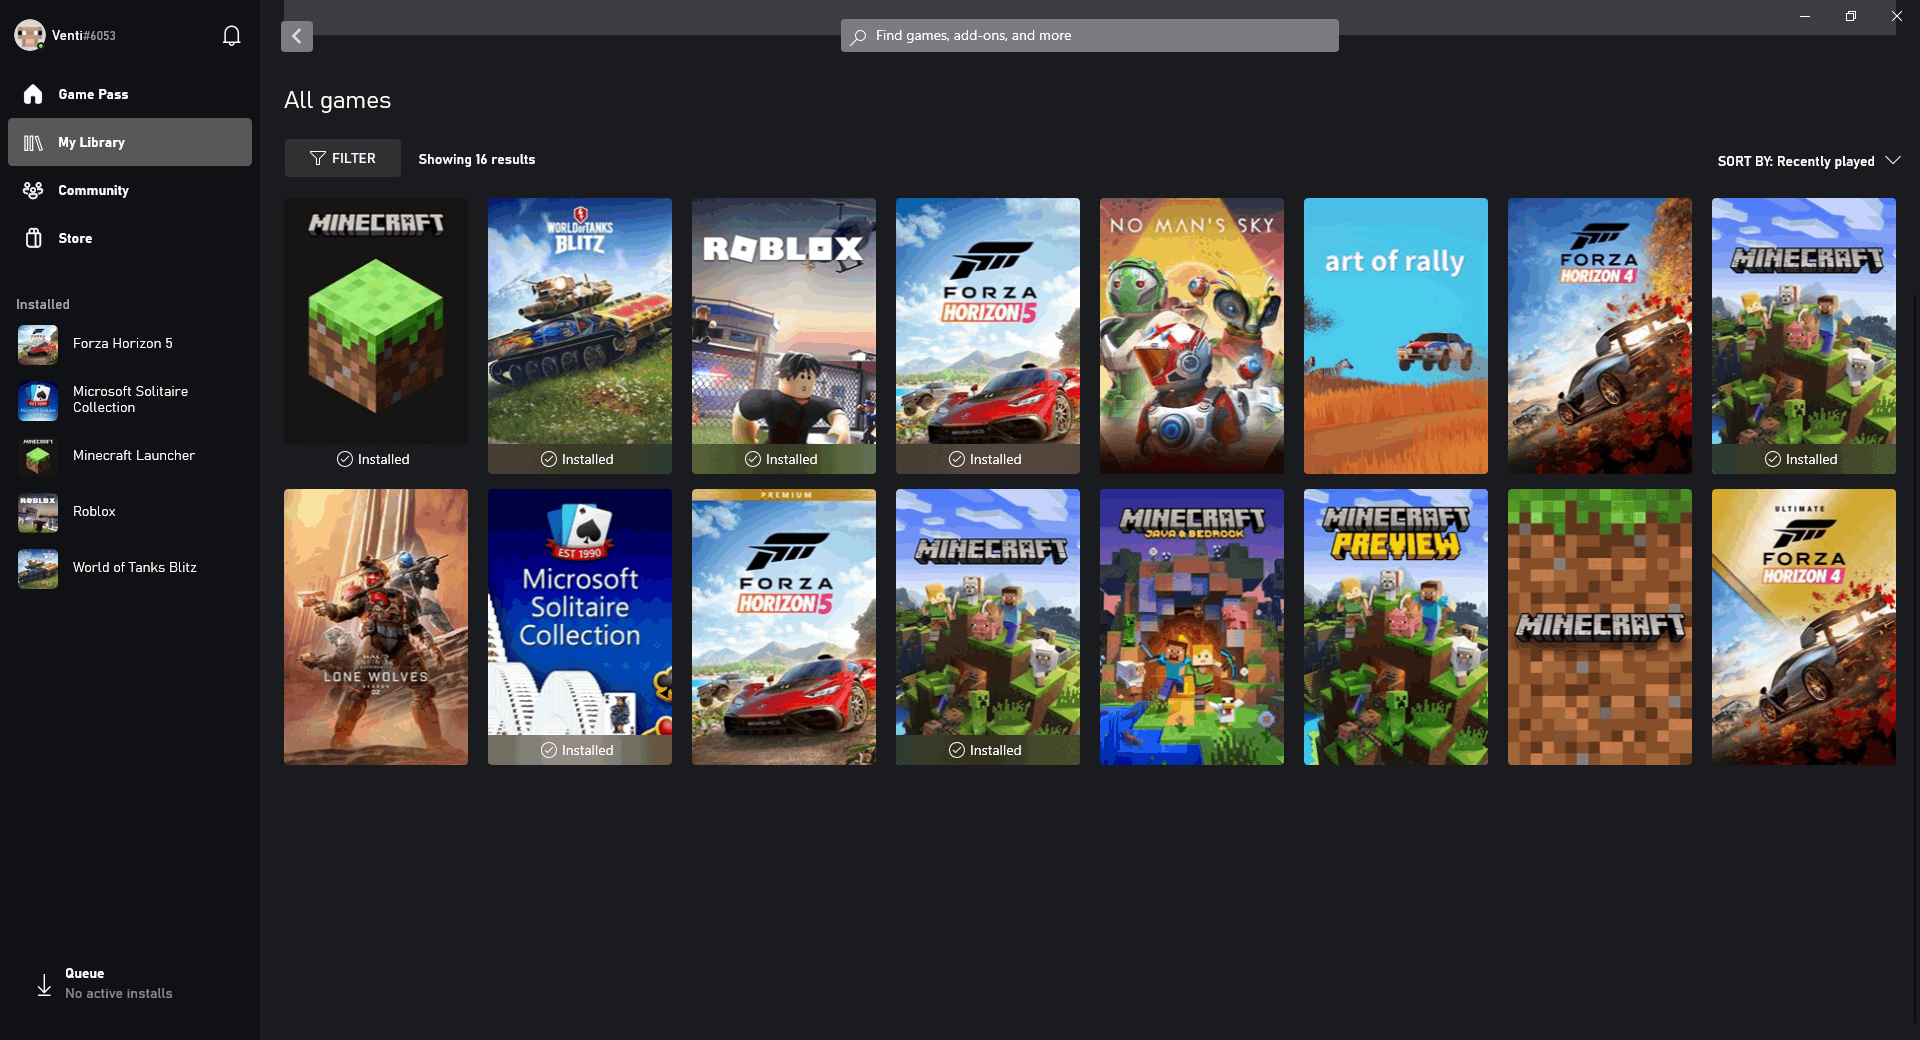Click the 'Showing 16 results' text
This screenshot has width=1920, height=1040.
(x=477, y=159)
